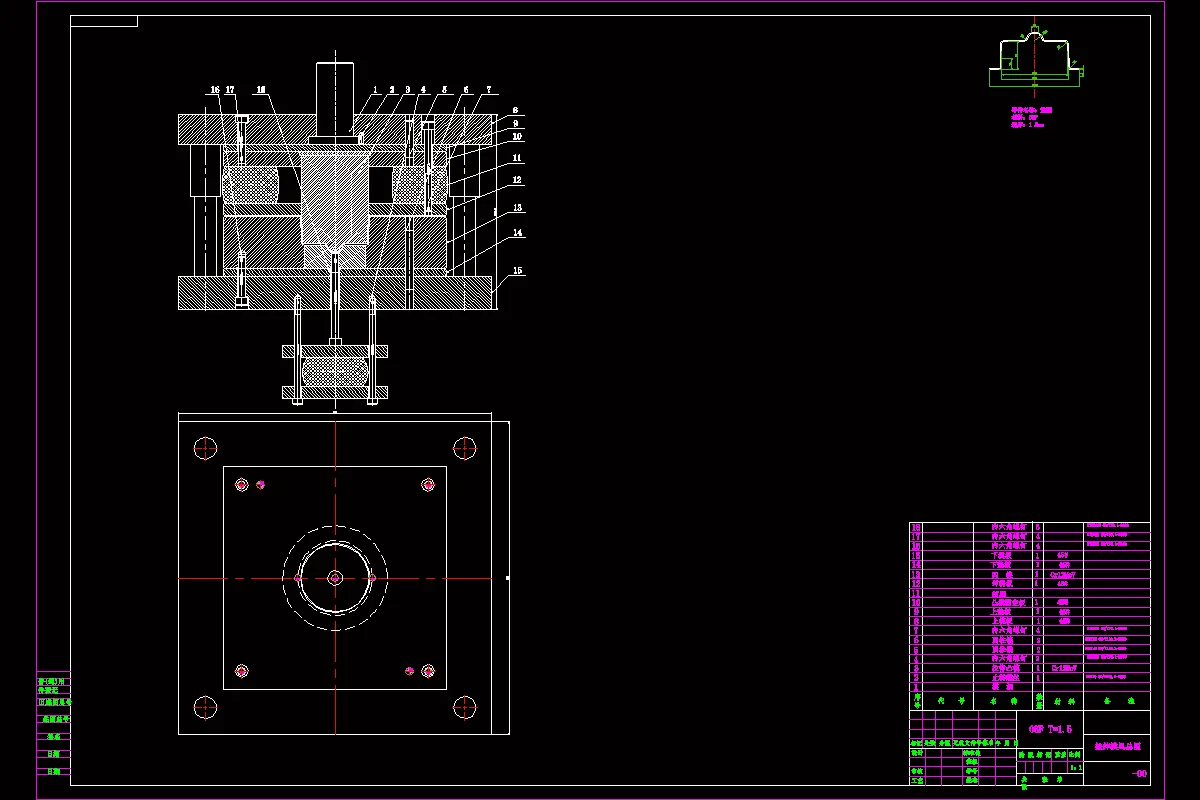Select the rubber cushion block below the lower die
Image resolution: width=1200 pixels, height=800 pixels.
coord(335,374)
